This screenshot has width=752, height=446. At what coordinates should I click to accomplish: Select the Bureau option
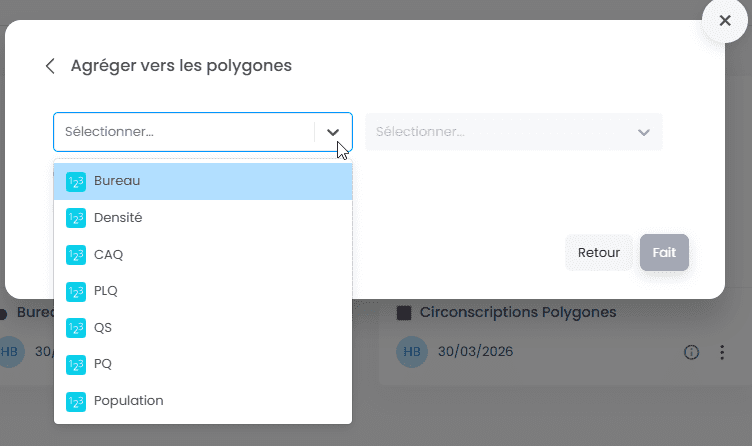pos(203,181)
